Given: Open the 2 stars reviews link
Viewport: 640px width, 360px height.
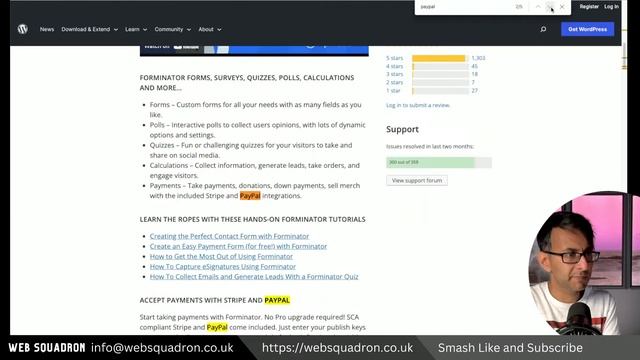Looking at the screenshot, I should pyautogui.click(x=394, y=82).
